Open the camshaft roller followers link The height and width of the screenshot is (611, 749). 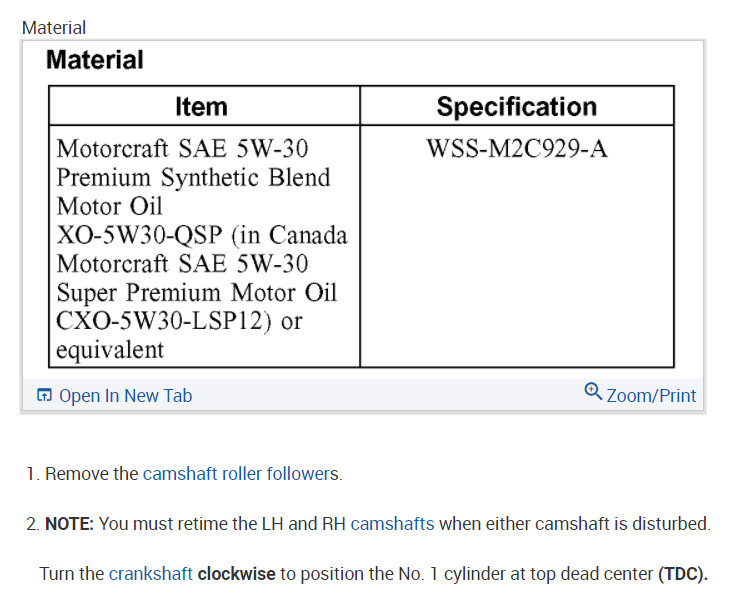(x=241, y=474)
